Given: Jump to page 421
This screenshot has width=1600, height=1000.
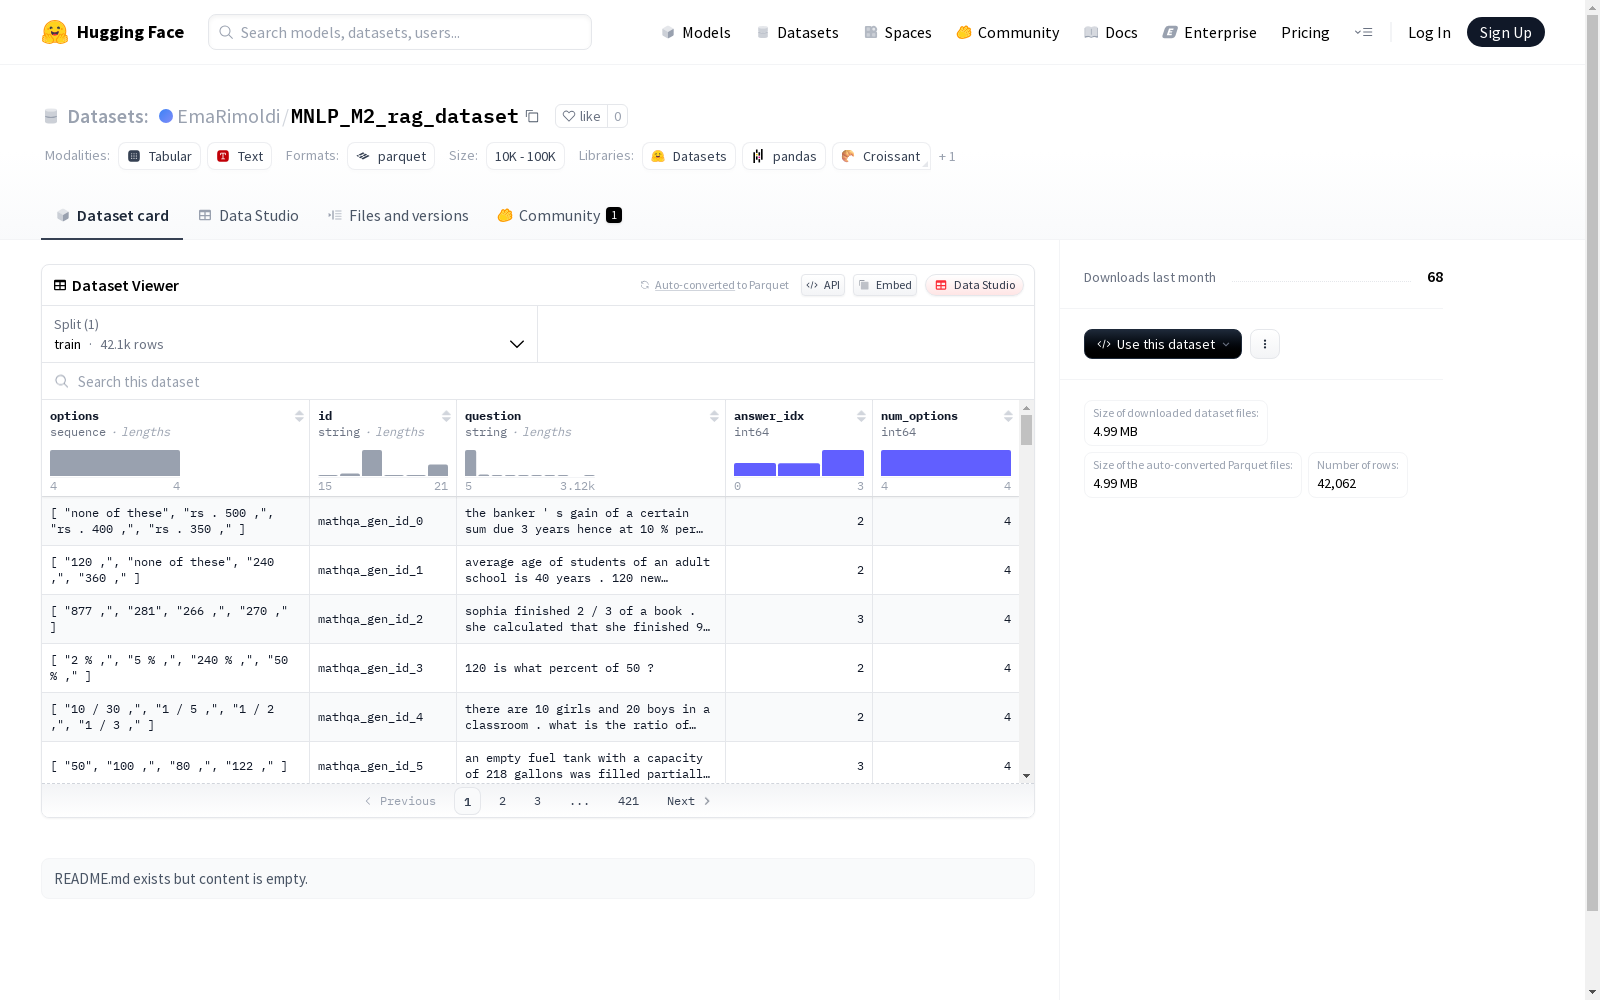Looking at the screenshot, I should pyautogui.click(x=628, y=801).
